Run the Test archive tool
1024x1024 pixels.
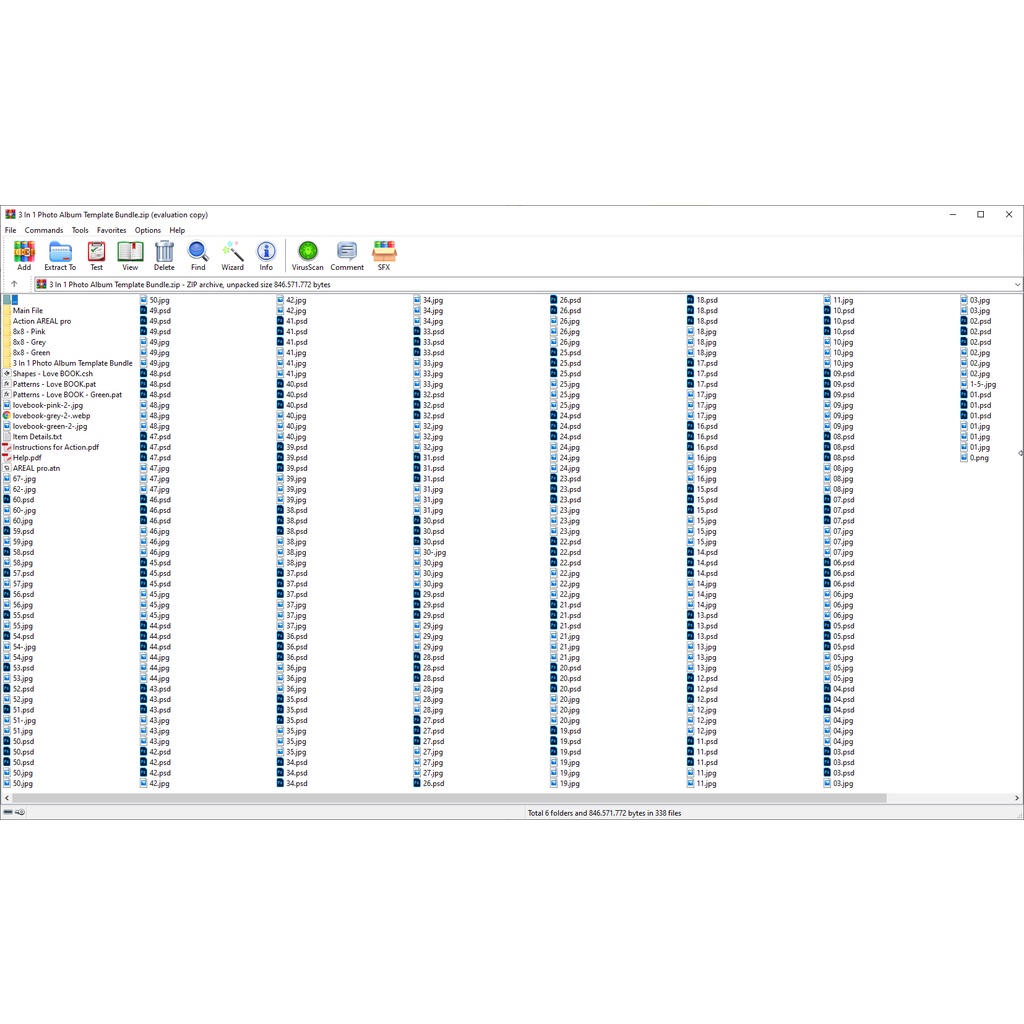[96, 255]
